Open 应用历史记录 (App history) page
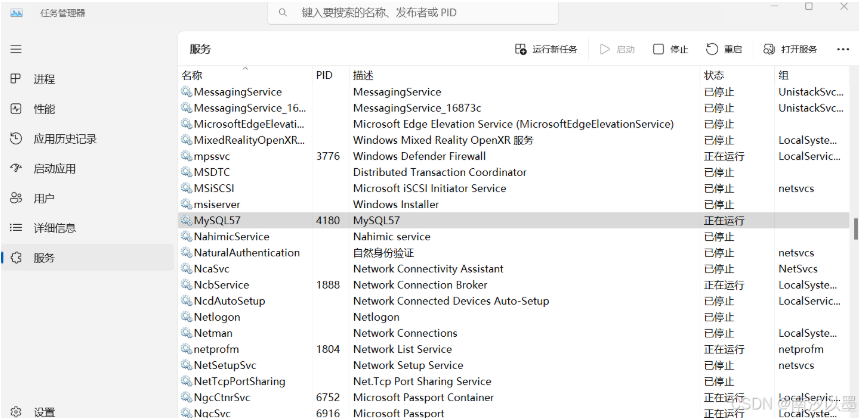 [64, 139]
